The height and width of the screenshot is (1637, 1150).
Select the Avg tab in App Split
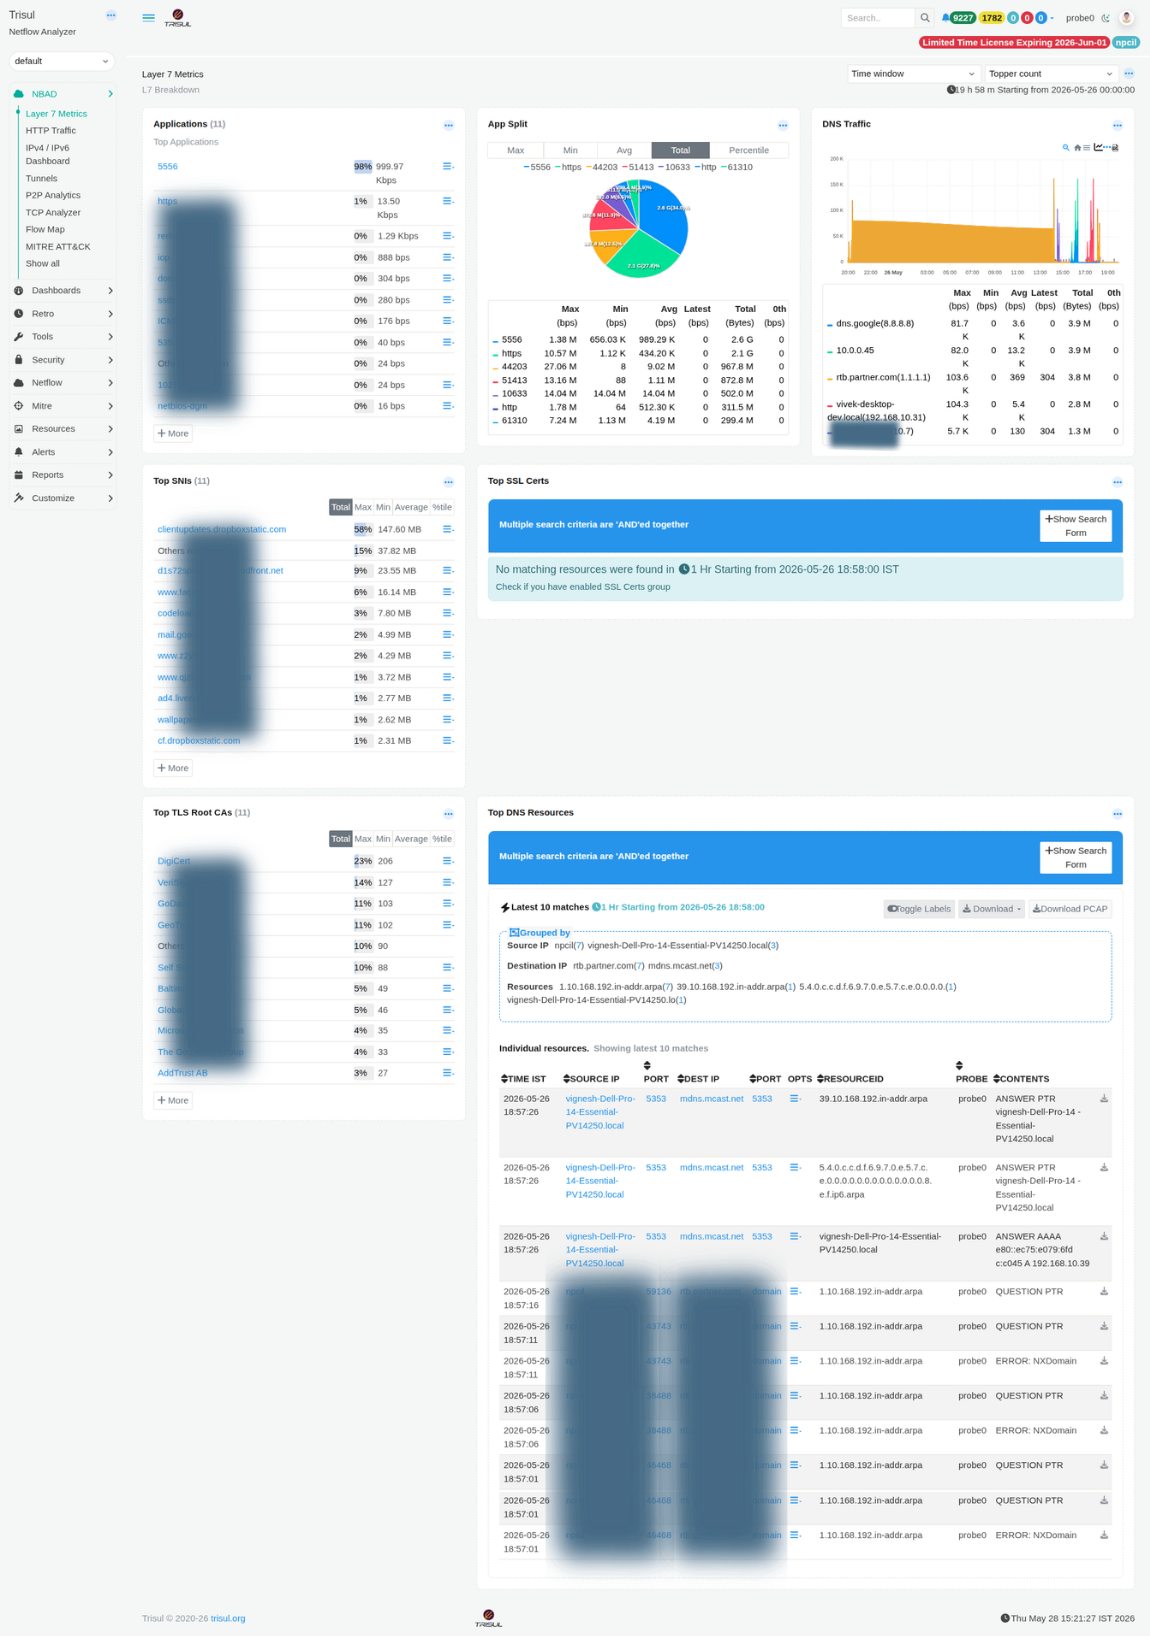[624, 150]
